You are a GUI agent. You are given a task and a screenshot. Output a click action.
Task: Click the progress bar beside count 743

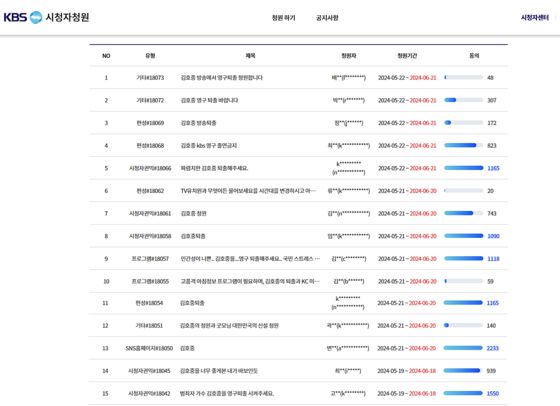[x=464, y=213]
